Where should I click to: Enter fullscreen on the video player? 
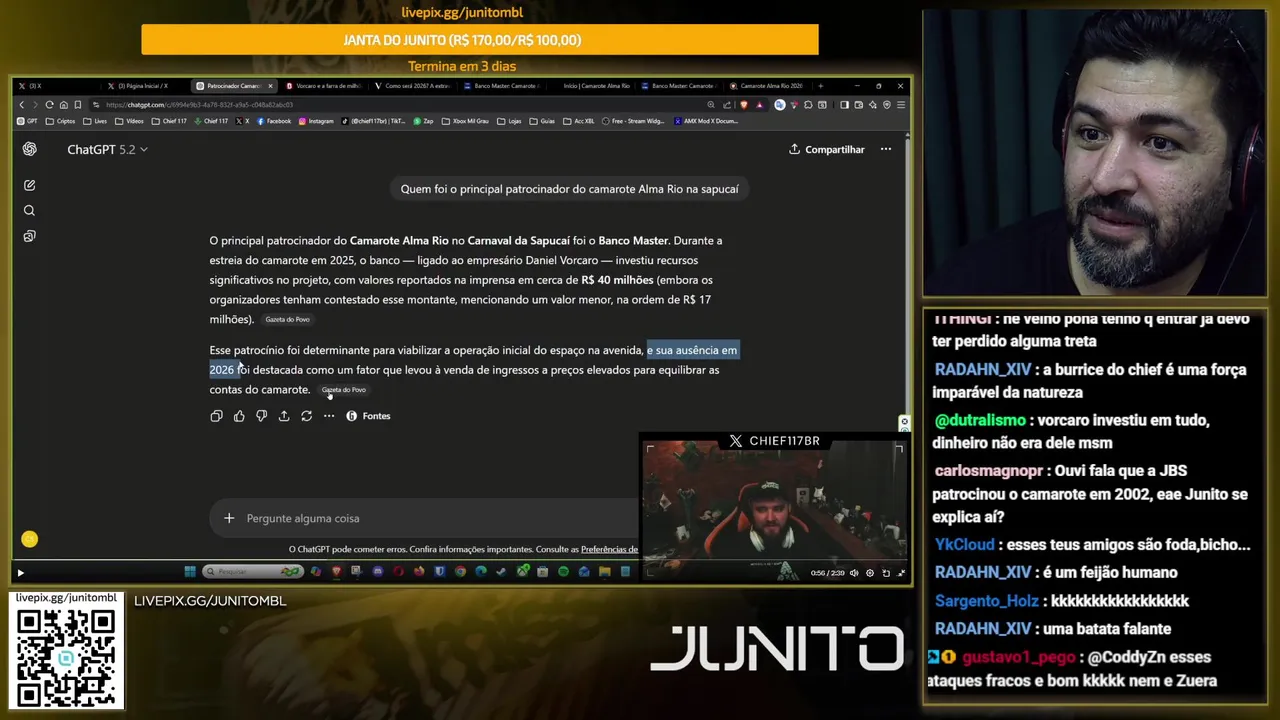[902, 573]
